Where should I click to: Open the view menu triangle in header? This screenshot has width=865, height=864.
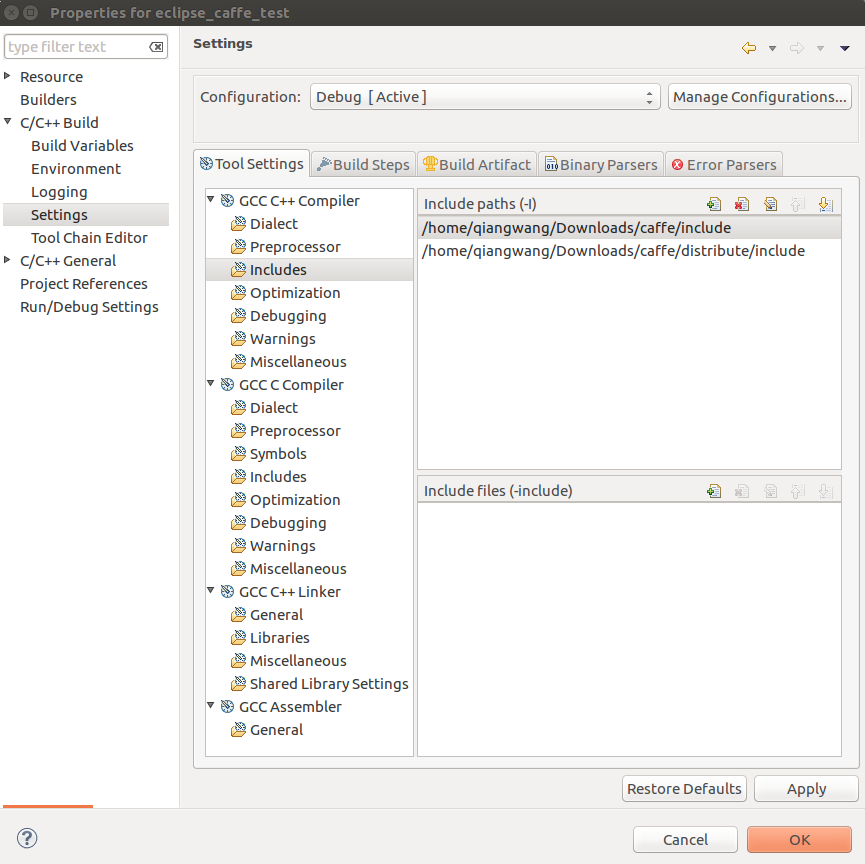(x=845, y=49)
